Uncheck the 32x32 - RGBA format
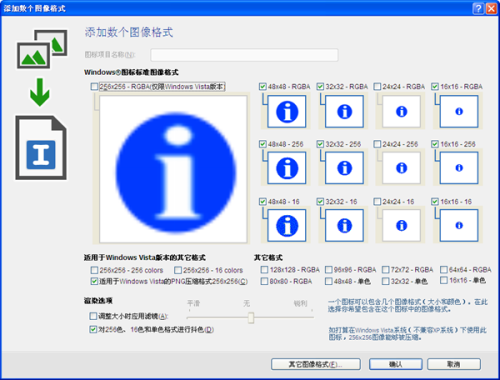The width and height of the screenshot is (500, 380). [x=320, y=87]
